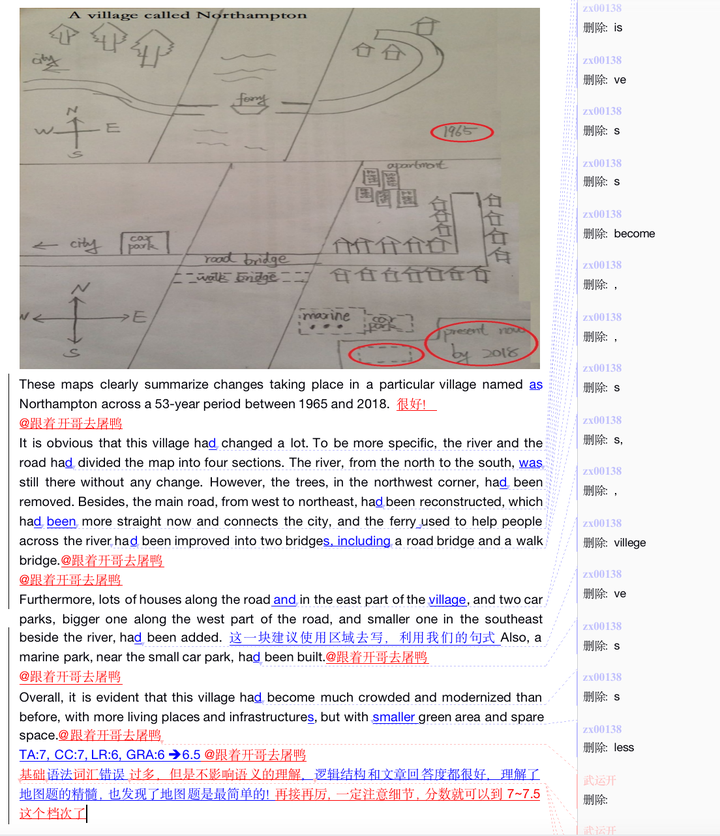The width and height of the screenshot is (720, 836).
Task: Click the blue comment "这一块建议使用区域去写"
Action: tap(306, 638)
